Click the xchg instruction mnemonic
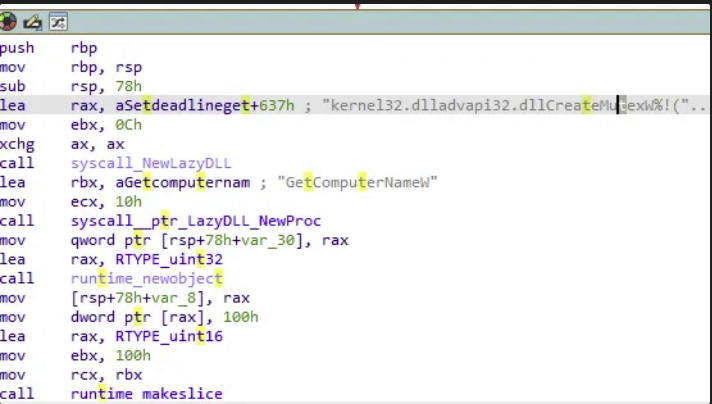The image size is (712, 404). [18, 144]
